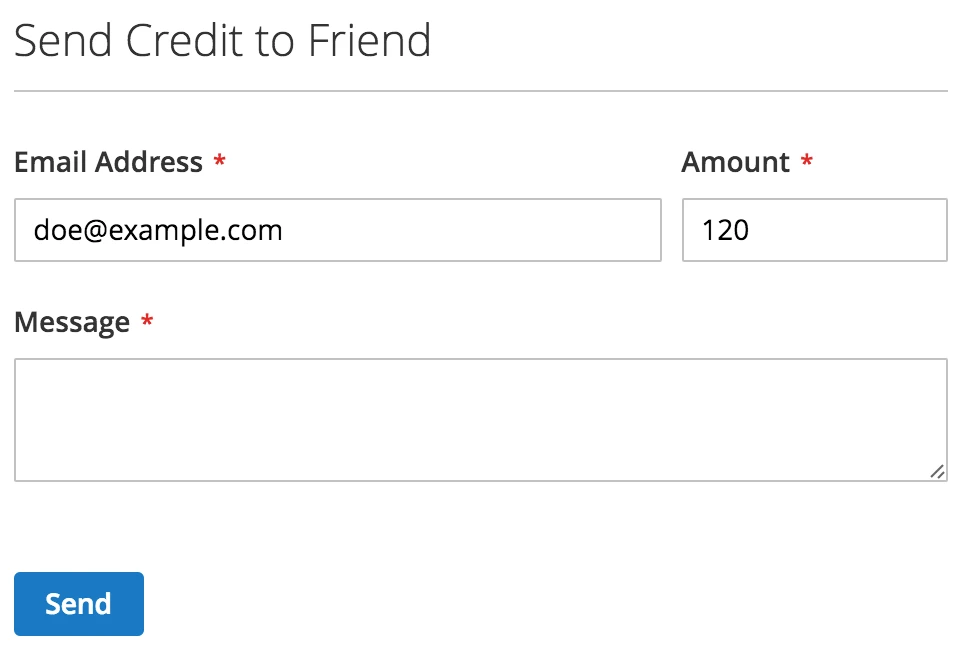This screenshot has height=658, width=980.
Task: Click the red asterisk beside Email Address
Action: pyautogui.click(x=221, y=162)
